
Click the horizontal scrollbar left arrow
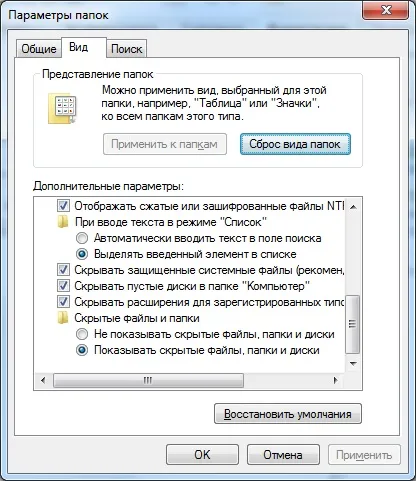[x=43, y=380]
